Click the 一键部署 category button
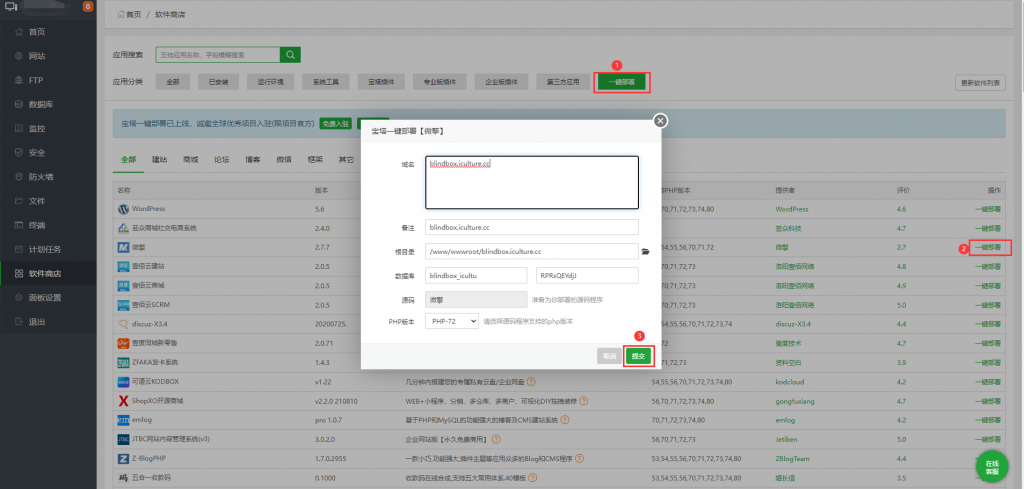The image size is (1024, 489). pos(621,82)
